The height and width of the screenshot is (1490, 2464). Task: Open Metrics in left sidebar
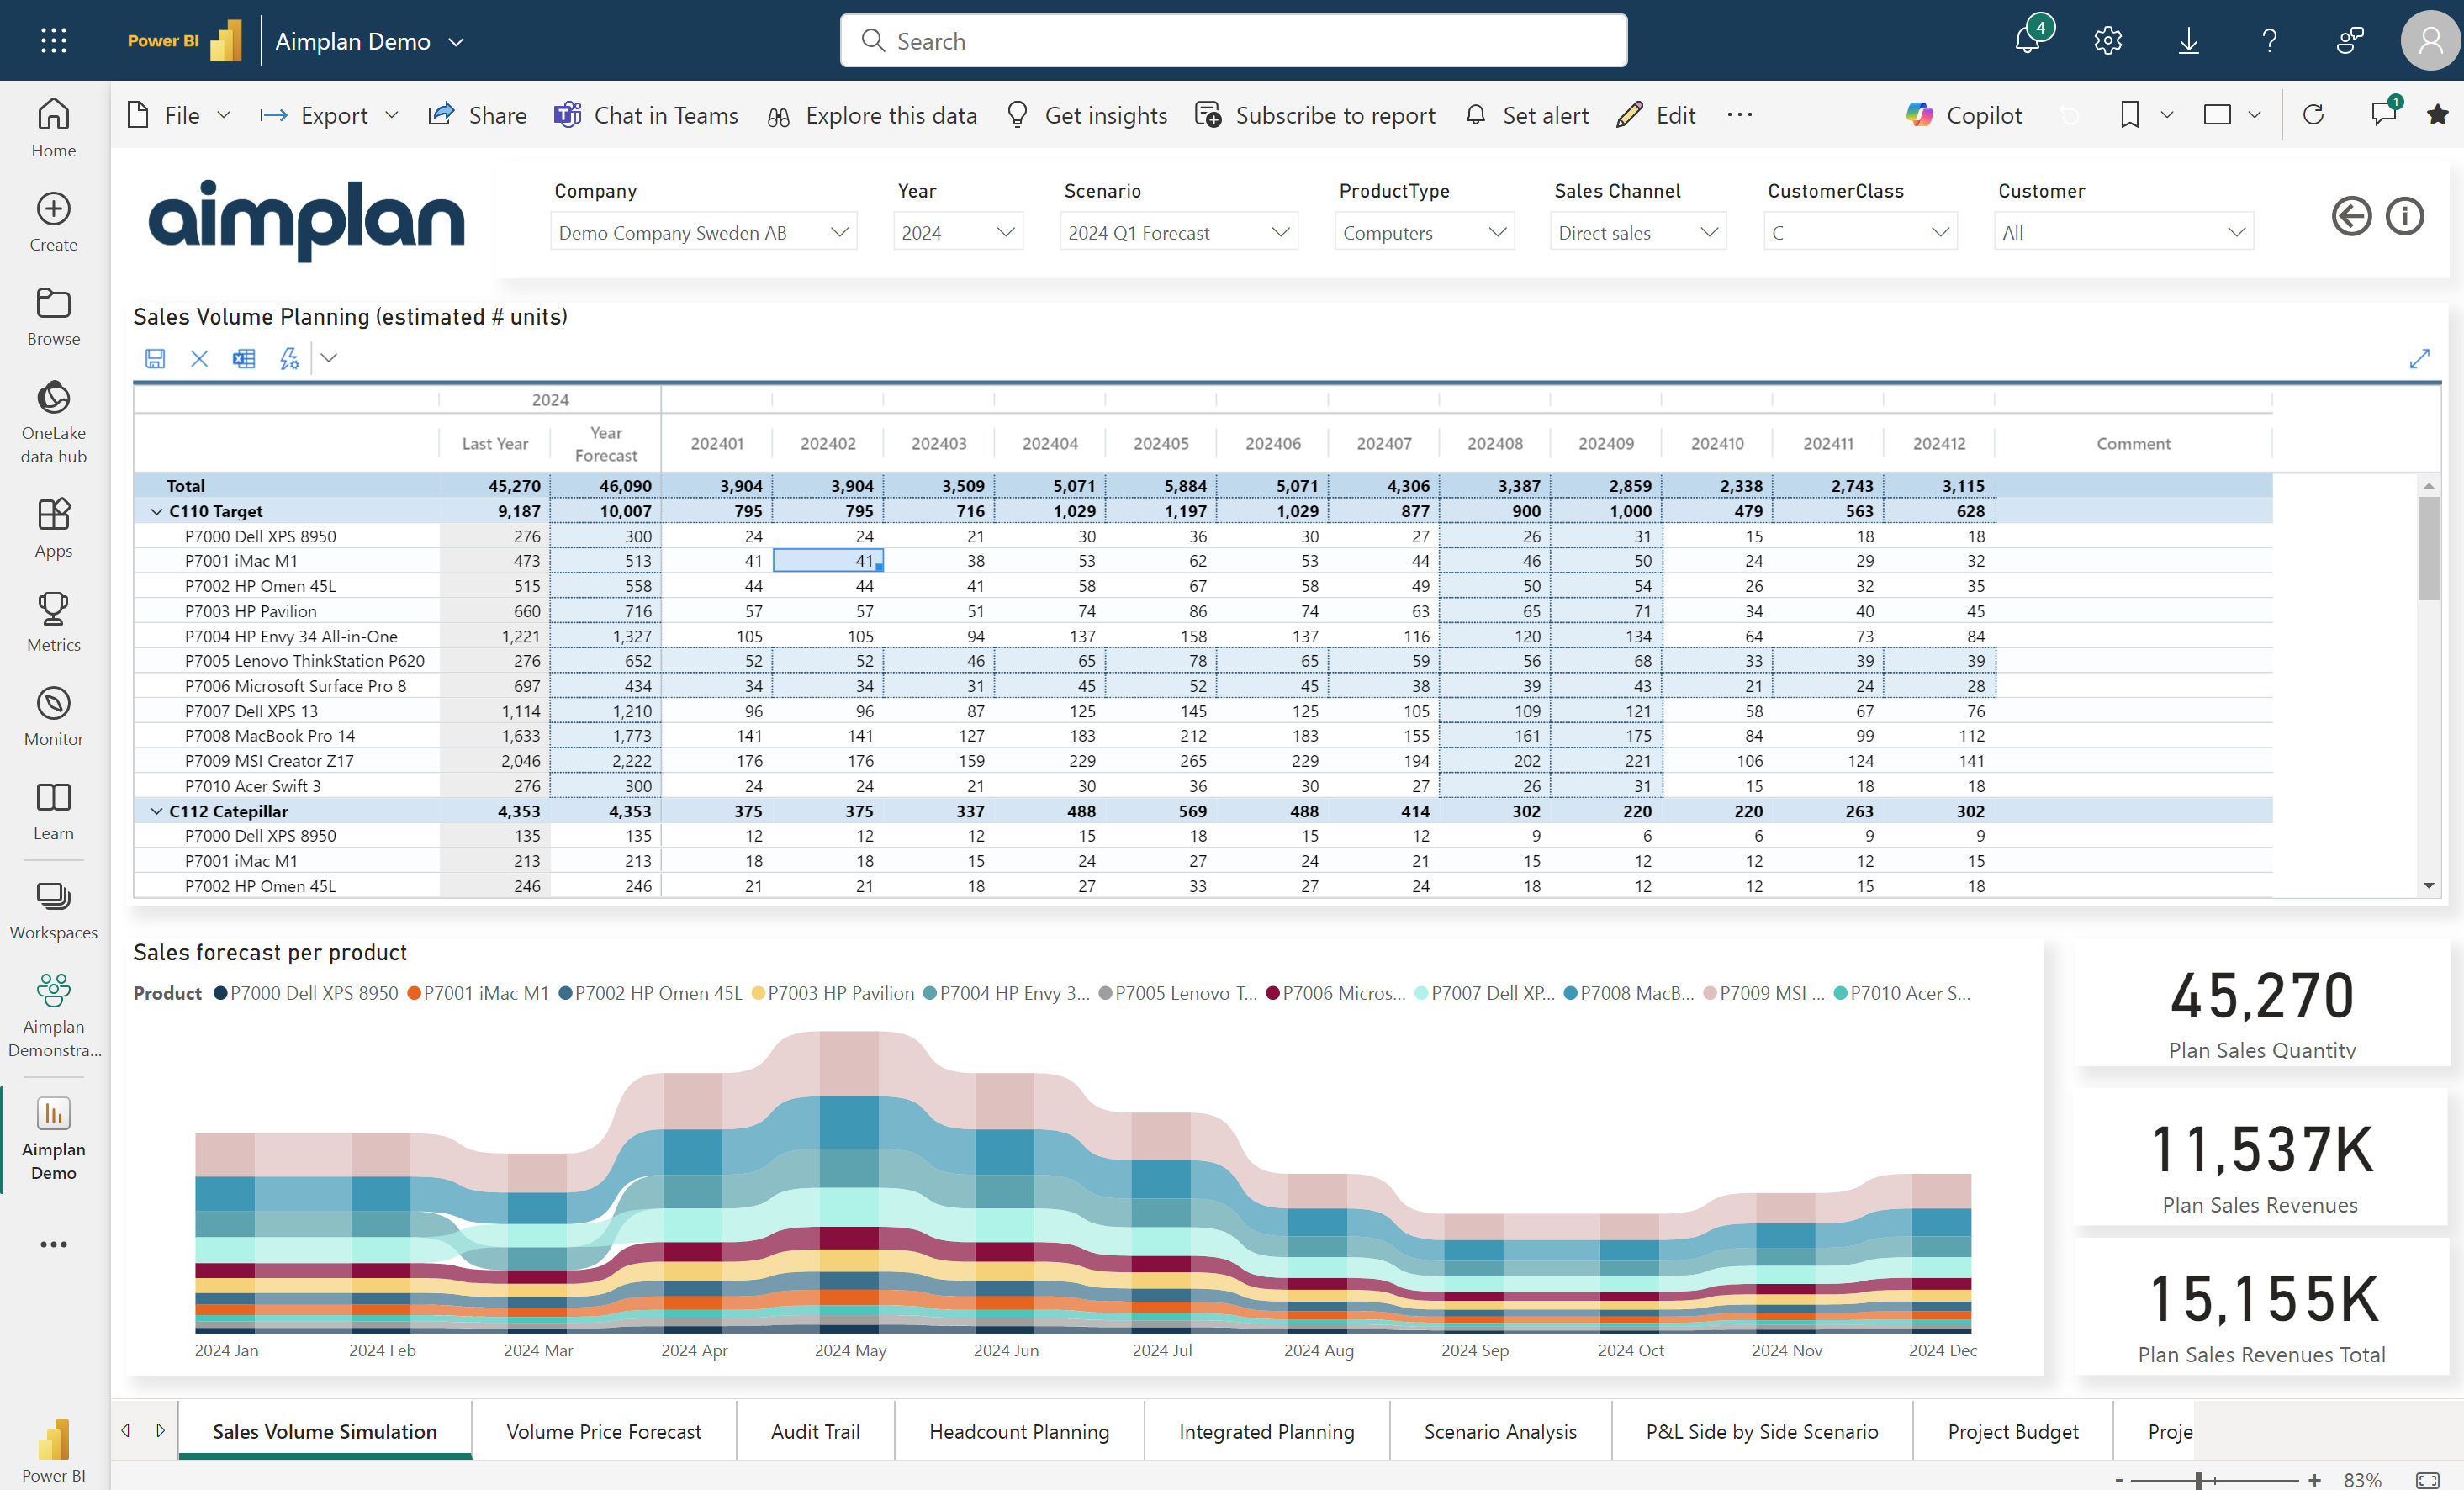coord(54,622)
